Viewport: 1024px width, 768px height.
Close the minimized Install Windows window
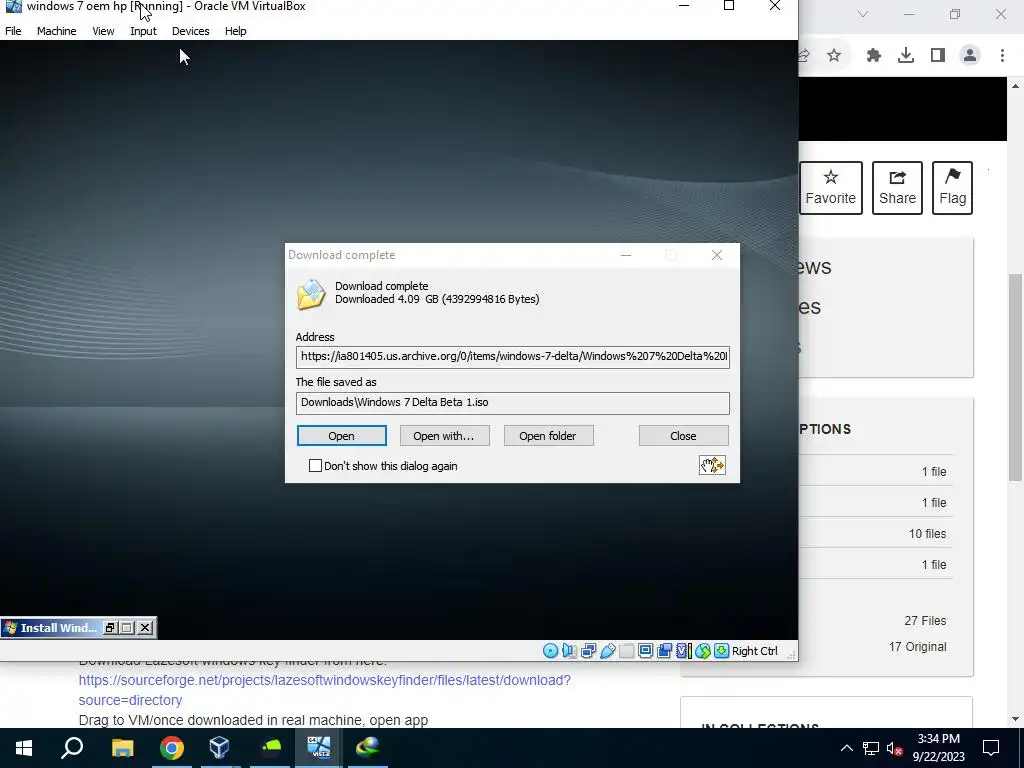click(145, 628)
